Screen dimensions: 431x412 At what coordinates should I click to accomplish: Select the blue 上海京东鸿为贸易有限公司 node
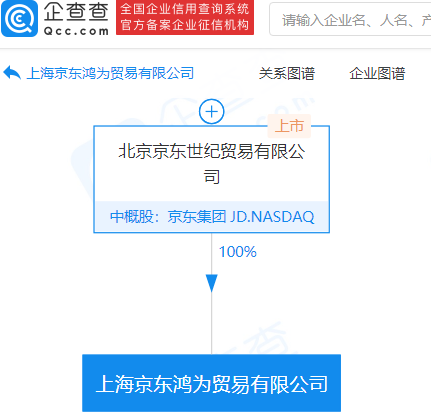[x=211, y=383]
